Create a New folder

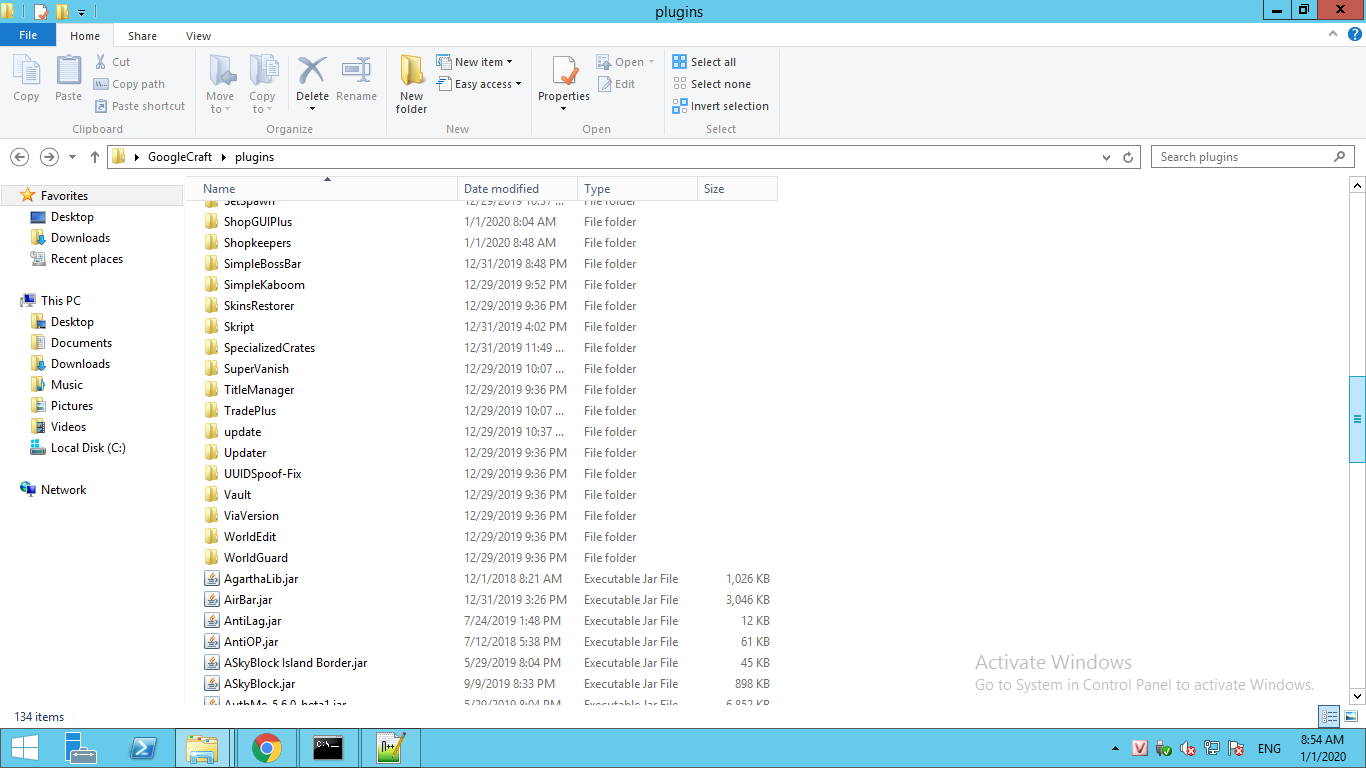[412, 84]
